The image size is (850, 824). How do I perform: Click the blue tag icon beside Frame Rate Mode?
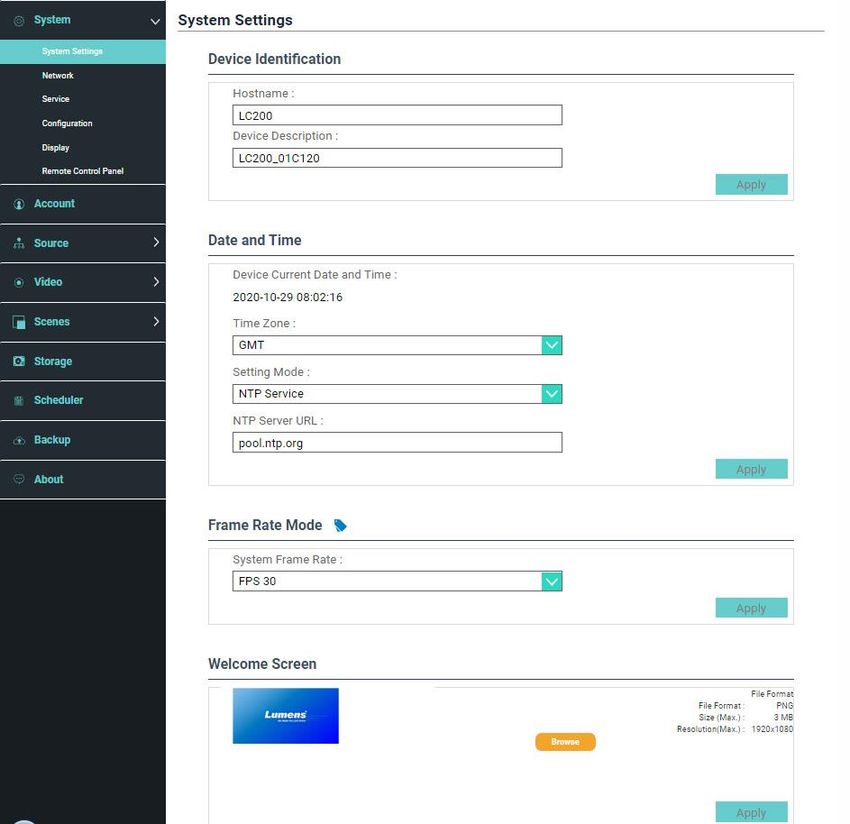(x=340, y=525)
